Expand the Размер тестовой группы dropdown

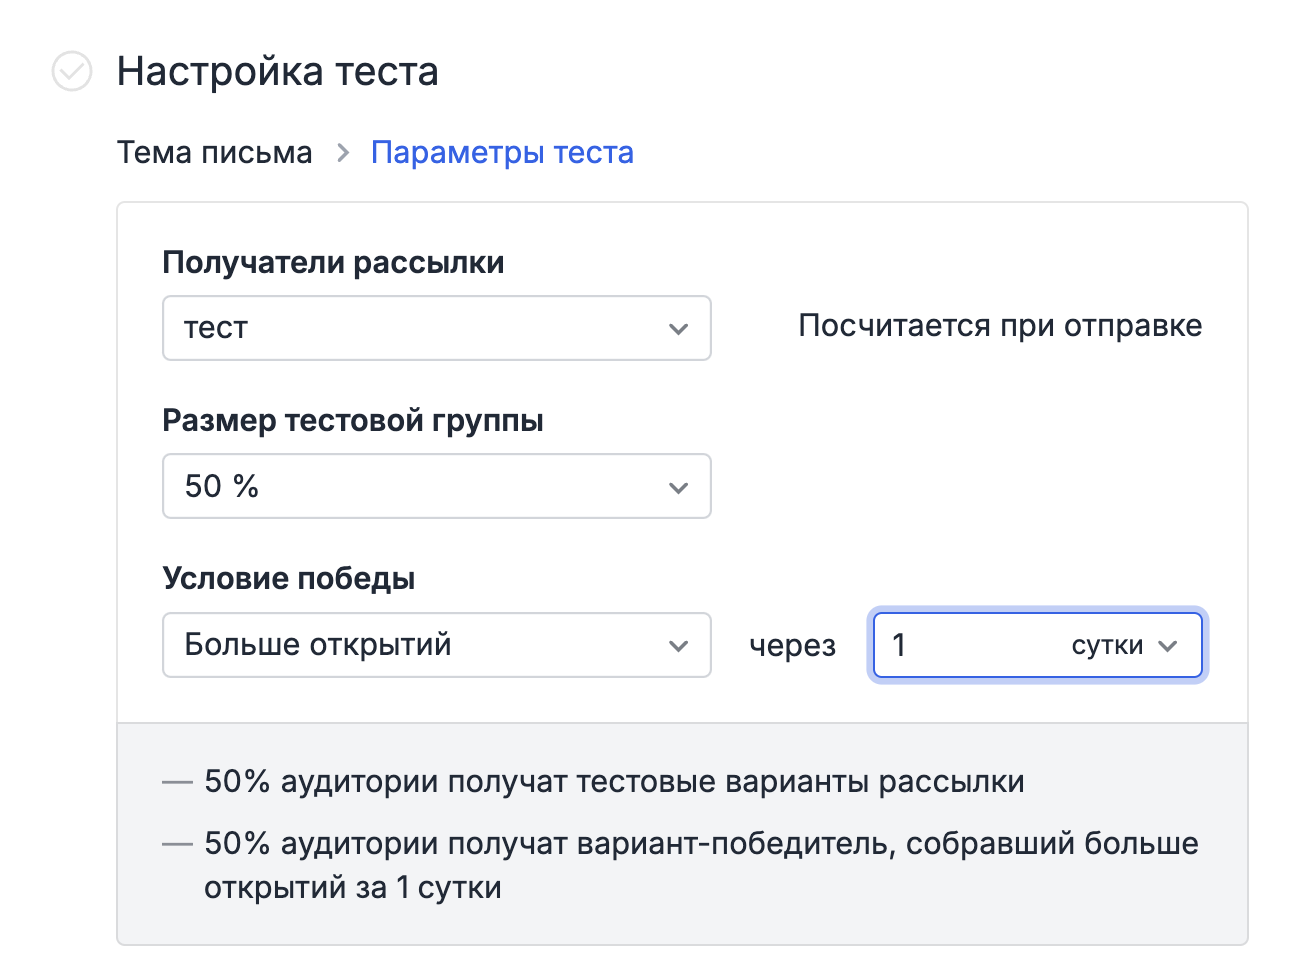pyautogui.click(x=436, y=487)
